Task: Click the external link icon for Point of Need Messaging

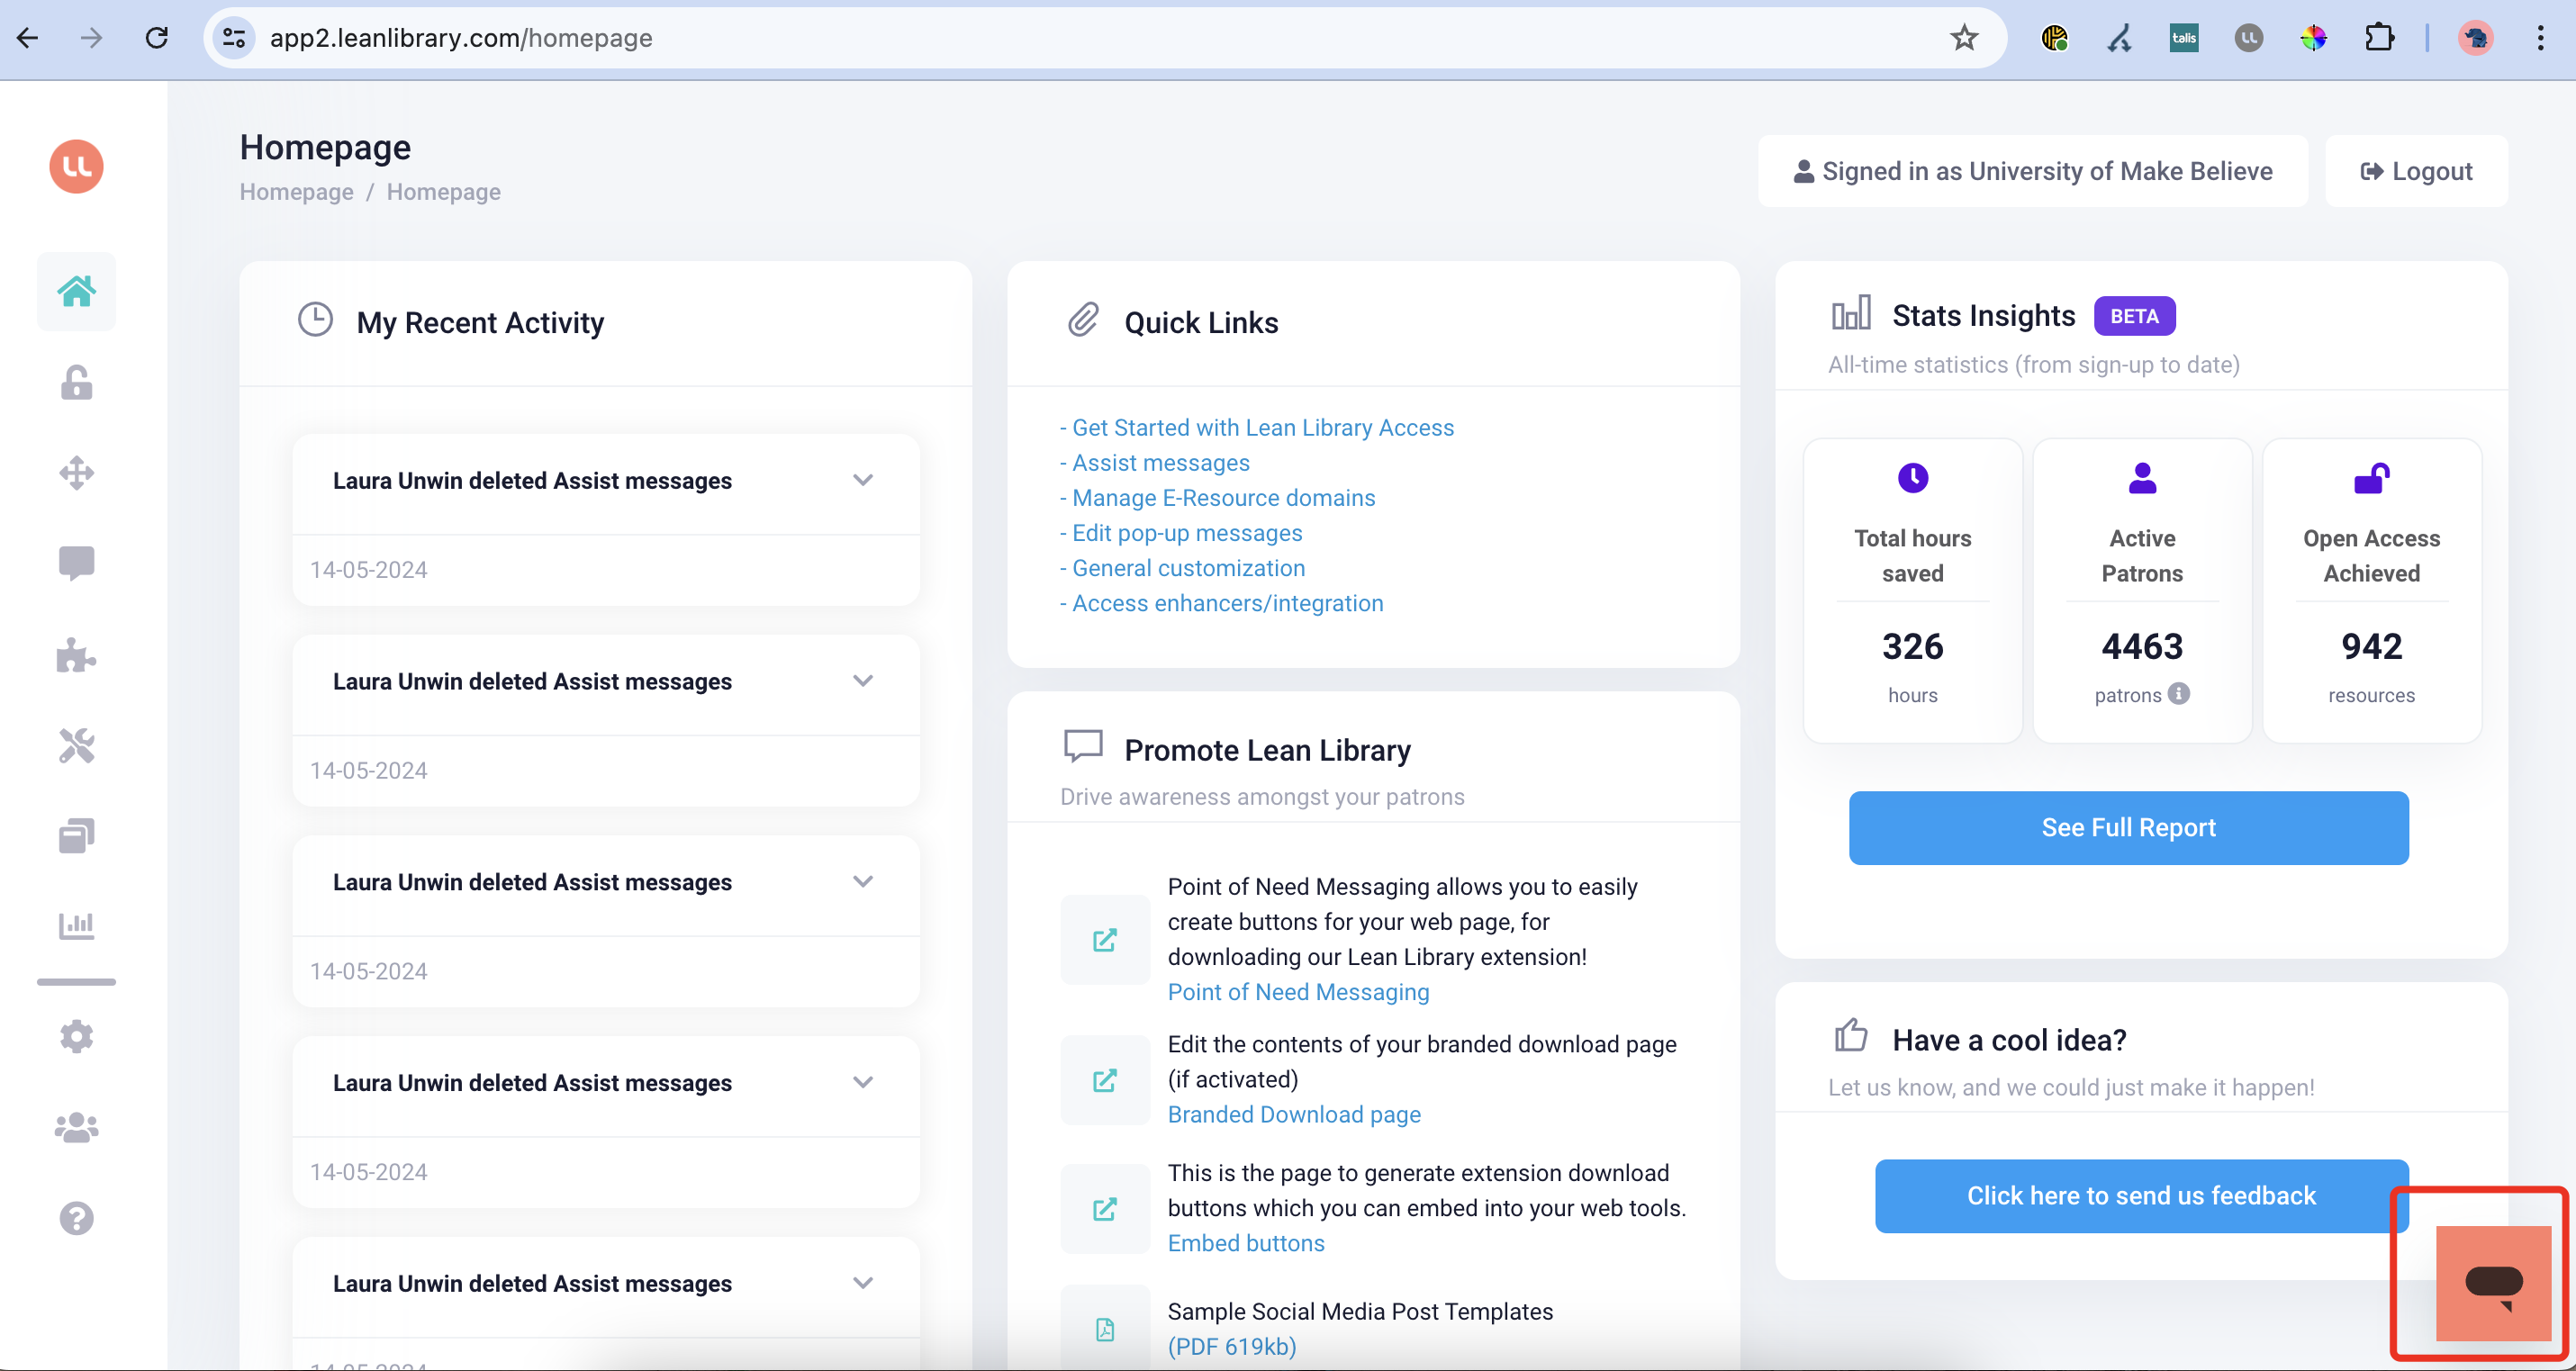Action: pyautogui.click(x=1105, y=940)
